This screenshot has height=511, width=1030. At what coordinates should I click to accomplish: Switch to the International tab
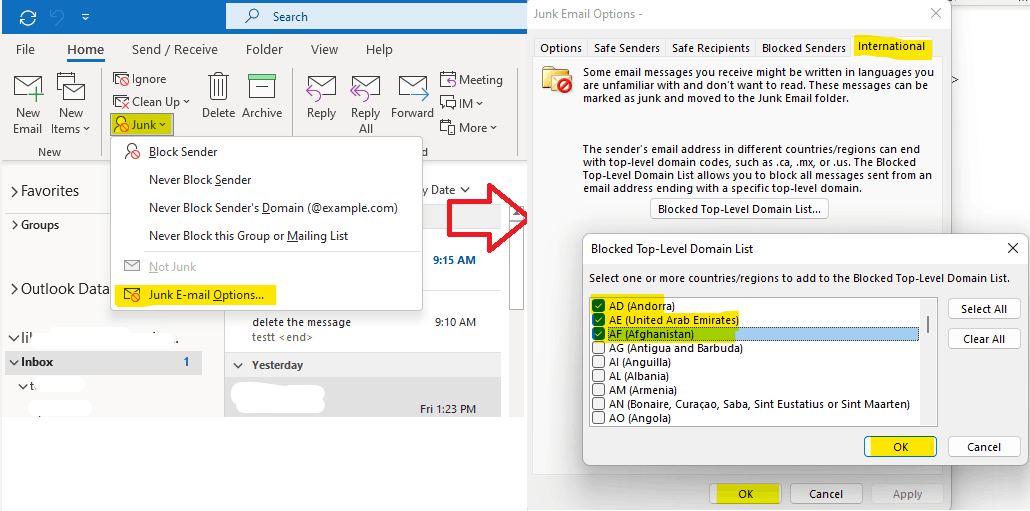pyautogui.click(x=891, y=46)
